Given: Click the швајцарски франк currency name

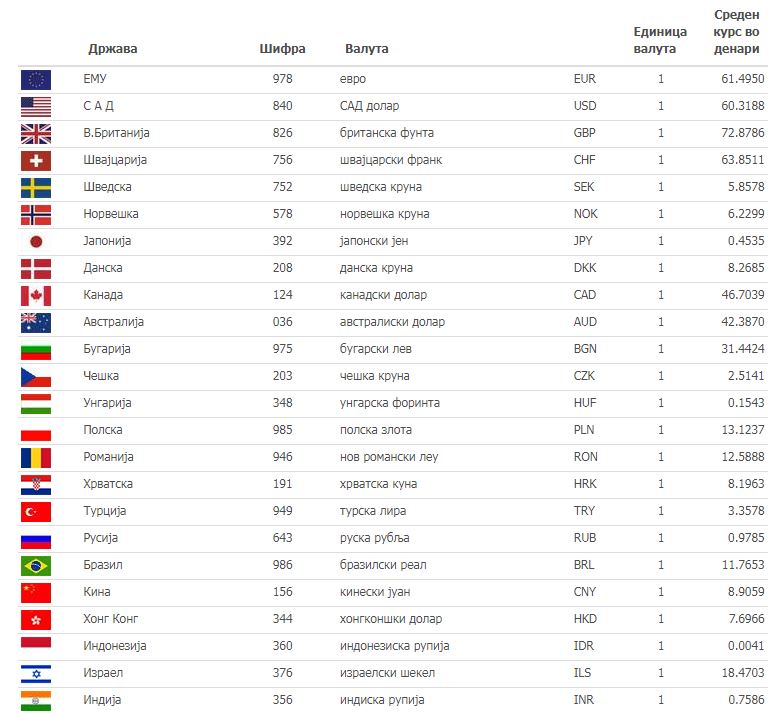Looking at the screenshot, I should click(391, 160).
